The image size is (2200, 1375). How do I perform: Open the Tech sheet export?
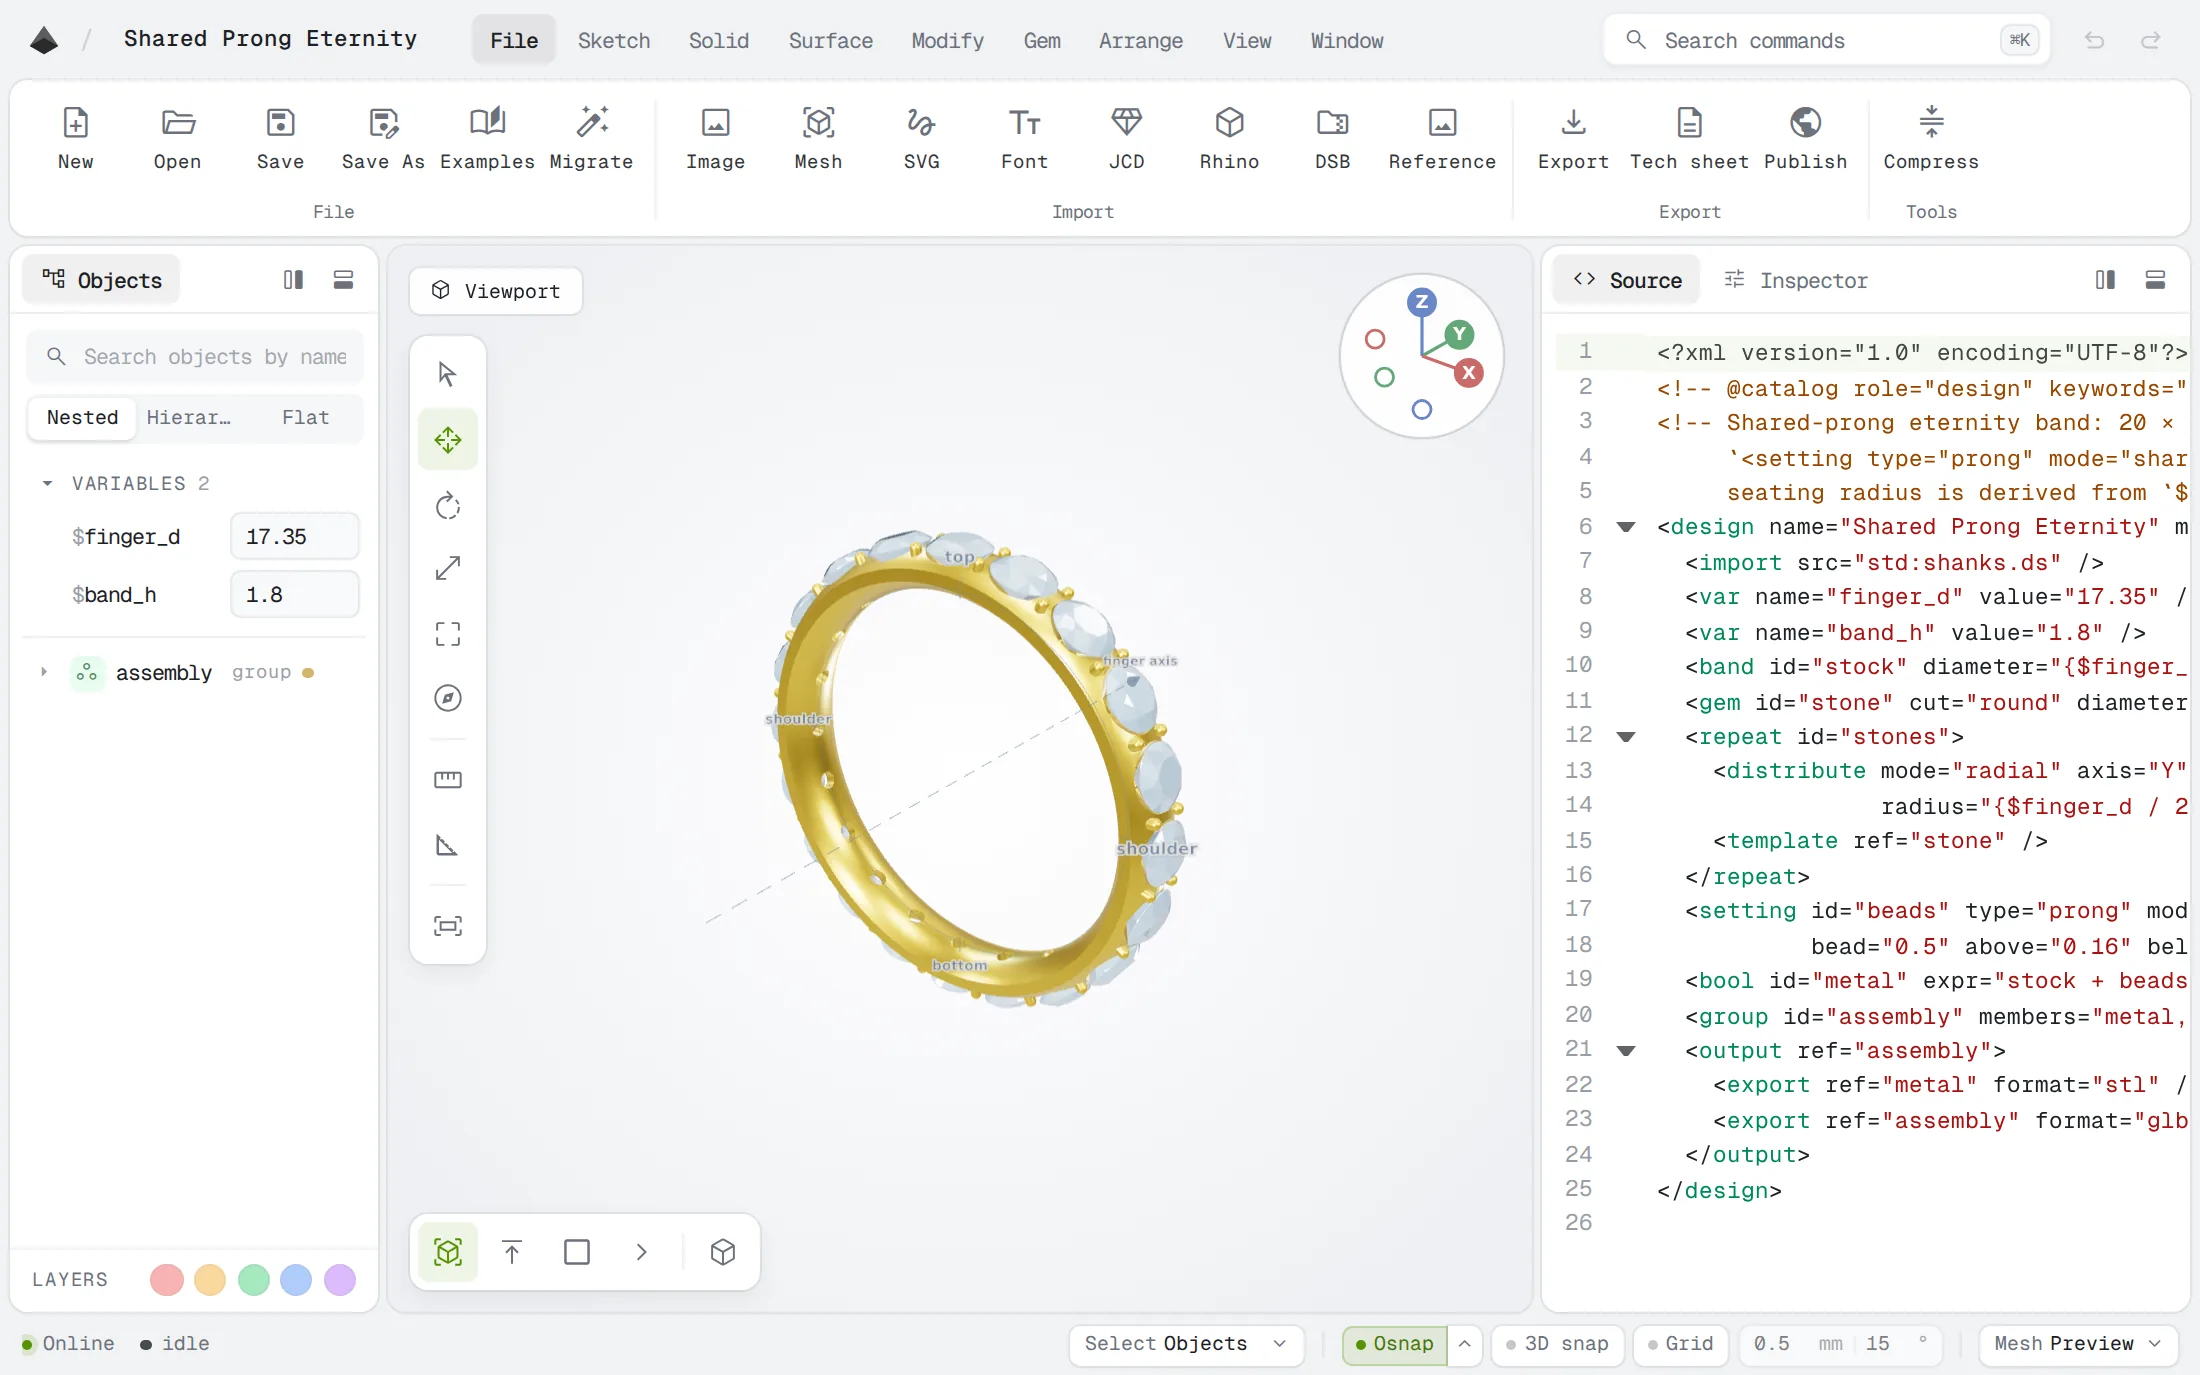click(1689, 139)
